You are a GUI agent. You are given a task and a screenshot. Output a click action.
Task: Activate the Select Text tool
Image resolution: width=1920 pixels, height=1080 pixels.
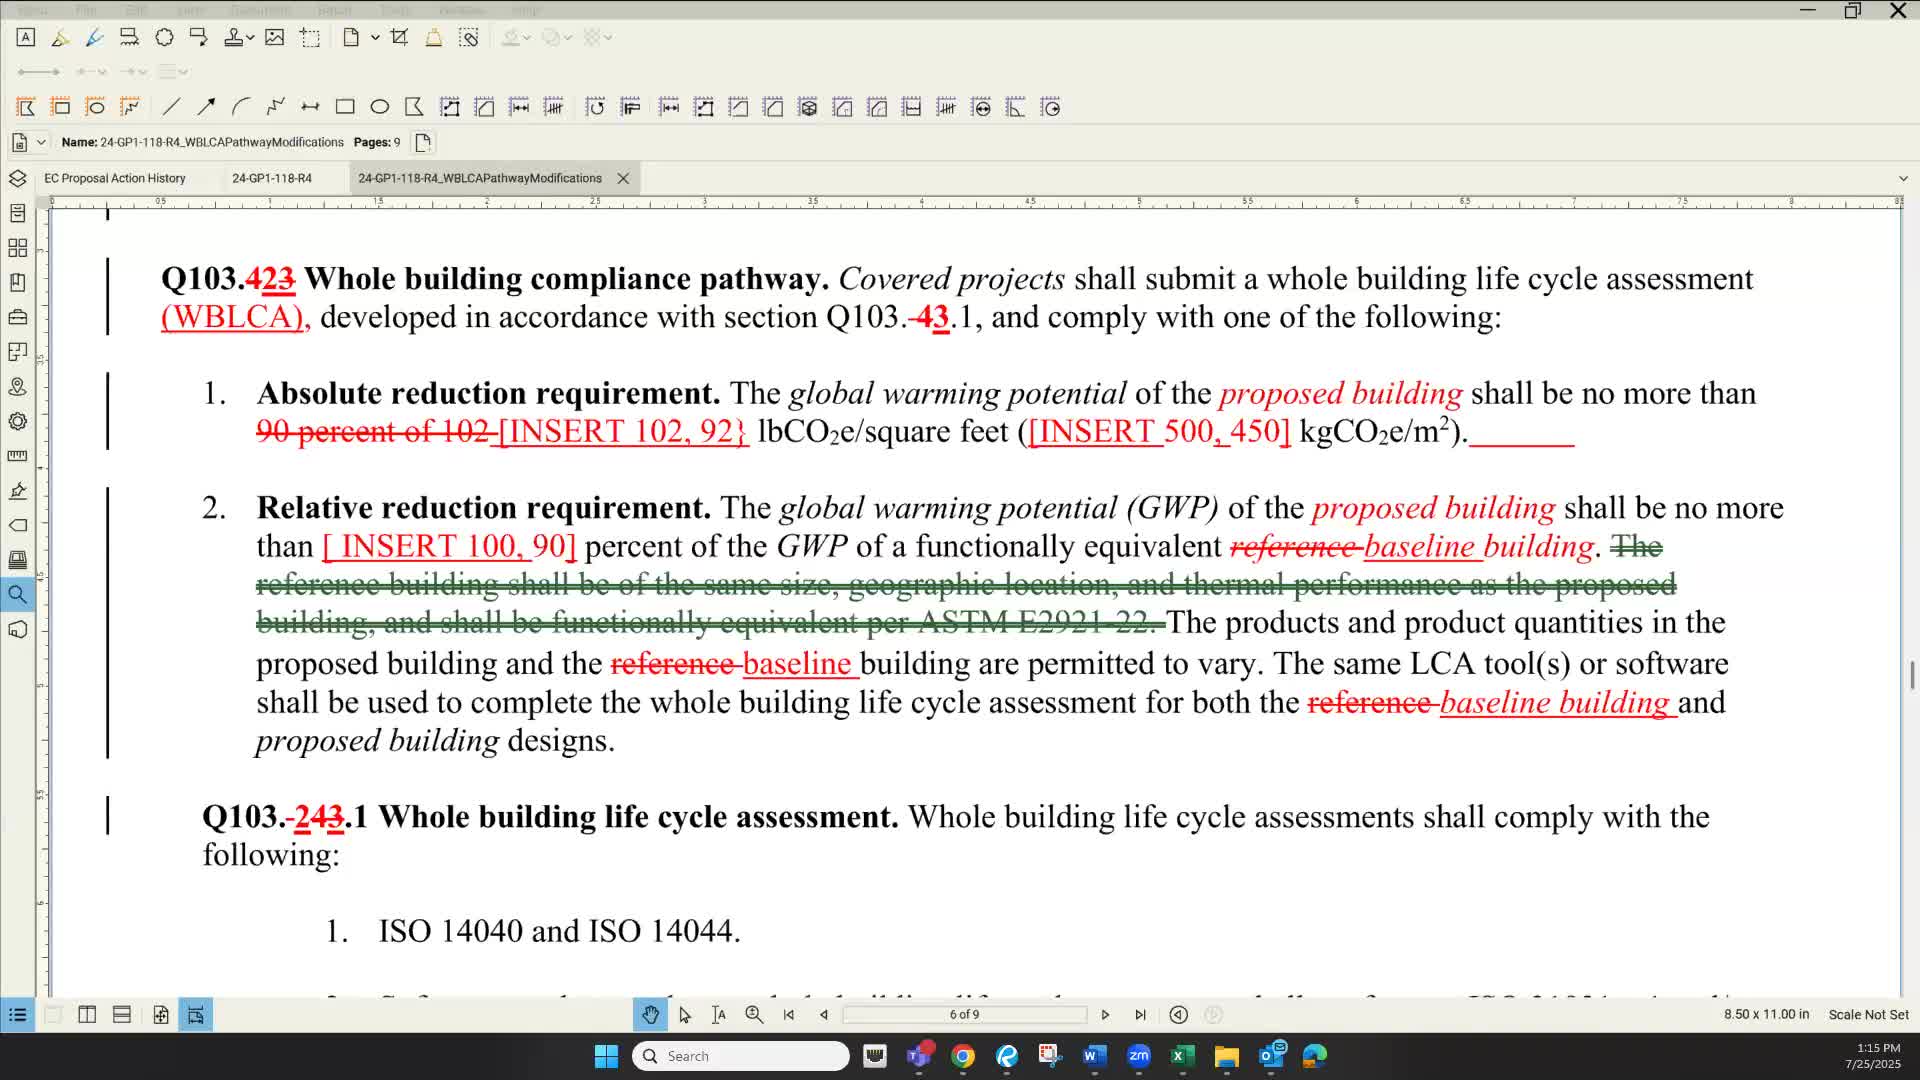coord(719,1015)
